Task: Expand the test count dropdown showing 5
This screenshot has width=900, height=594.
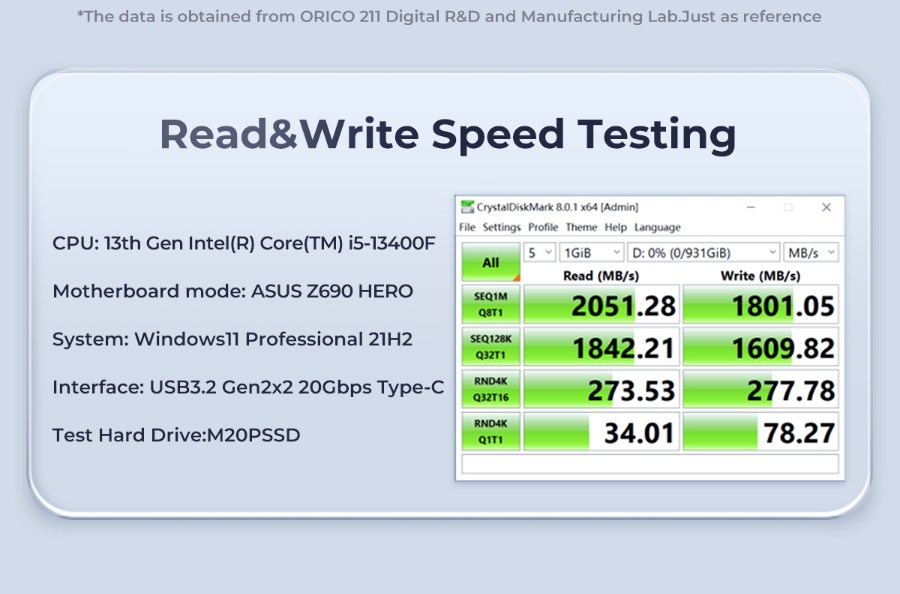Action: coord(540,252)
